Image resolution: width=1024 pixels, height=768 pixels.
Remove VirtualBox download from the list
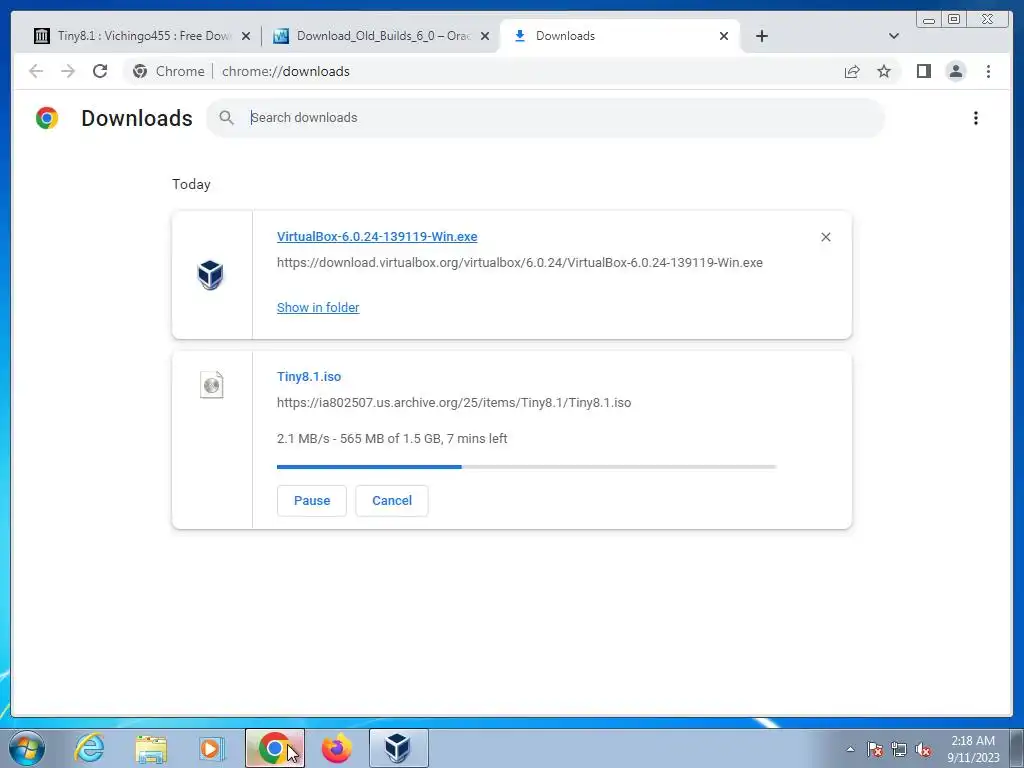pyautogui.click(x=825, y=237)
